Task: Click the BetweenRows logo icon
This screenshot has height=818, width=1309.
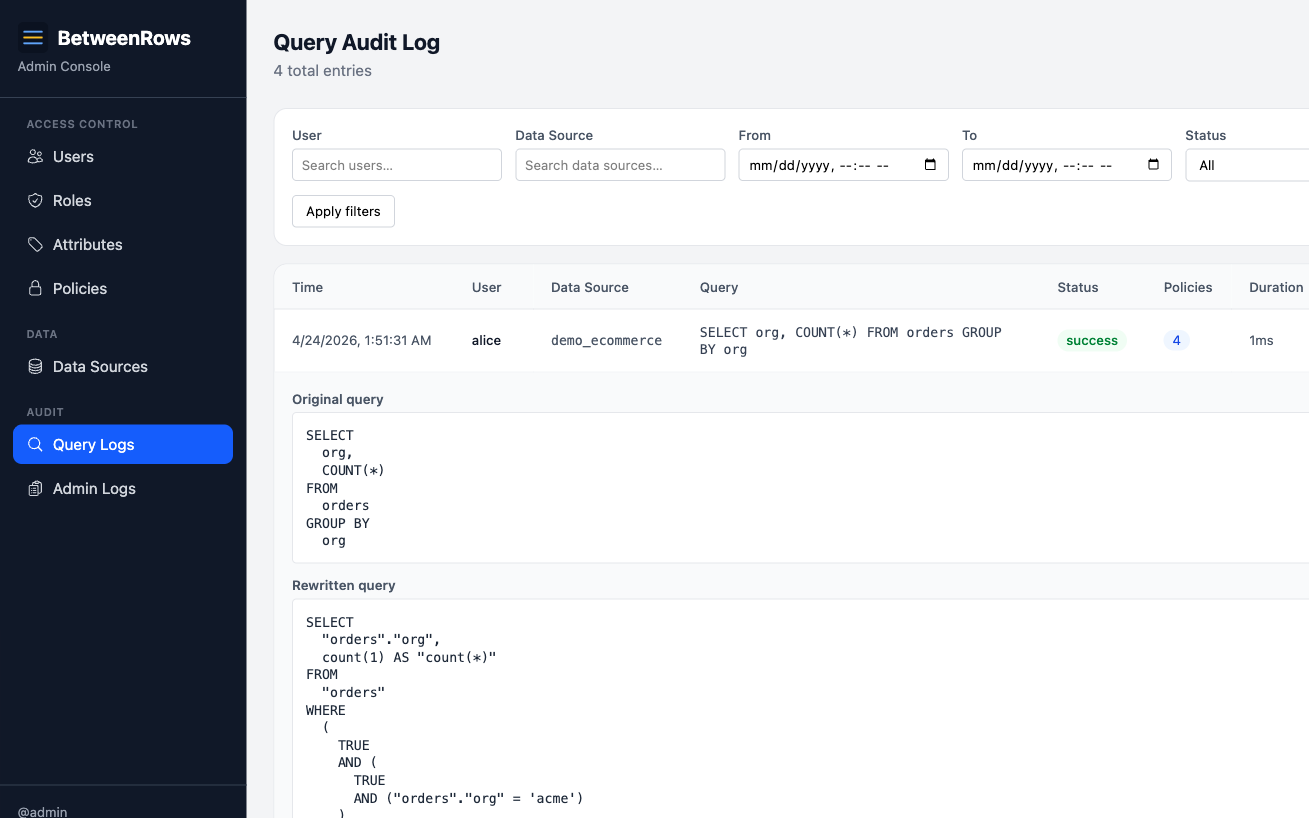Action: click(x=33, y=38)
